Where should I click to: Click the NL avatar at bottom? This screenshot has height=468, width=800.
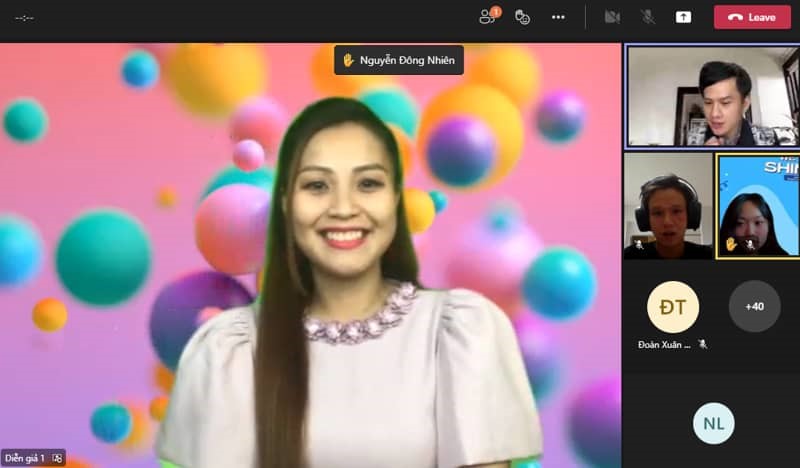[713, 424]
